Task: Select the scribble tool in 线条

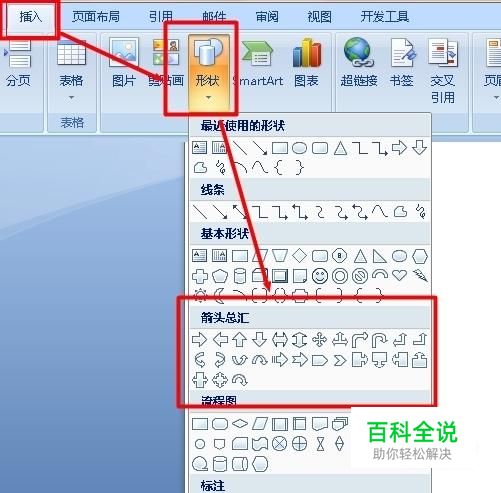Action: [420, 212]
